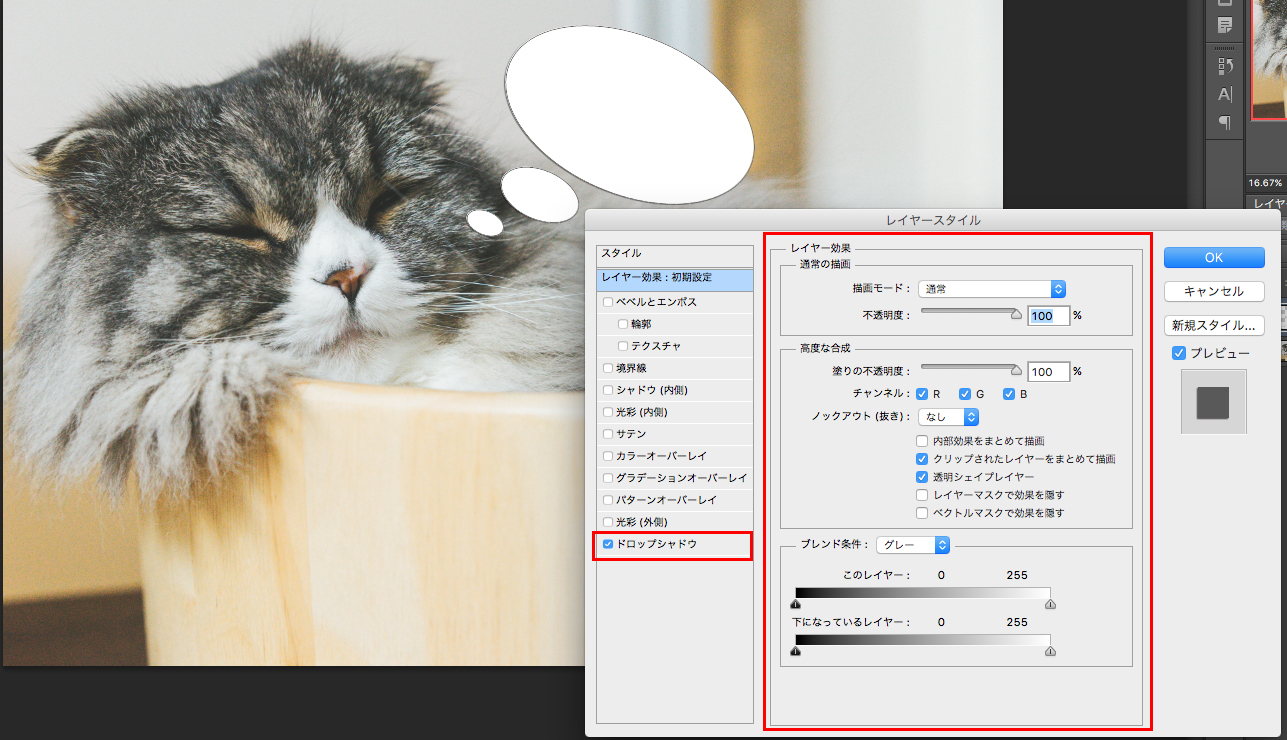Click the 塗りの不透明度 value field

tap(1048, 372)
